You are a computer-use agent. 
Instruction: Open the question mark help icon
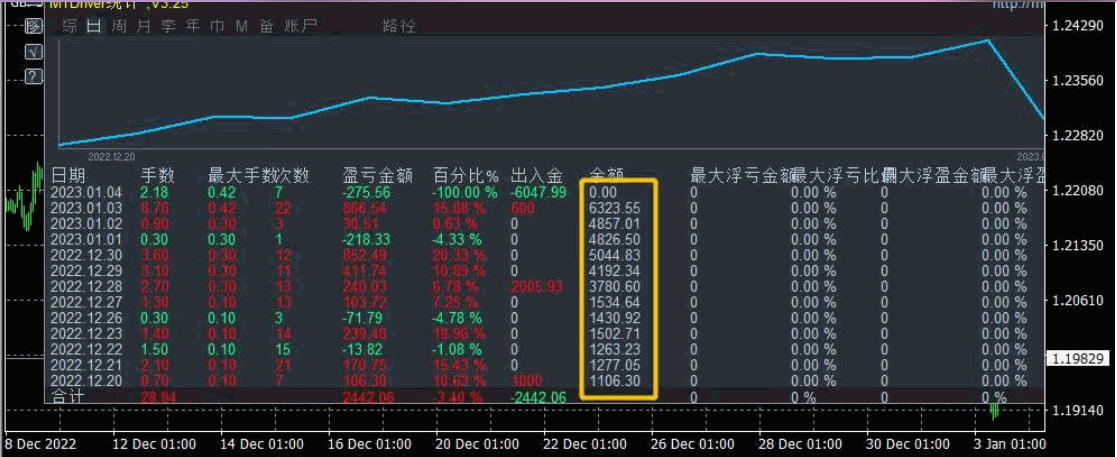33,76
